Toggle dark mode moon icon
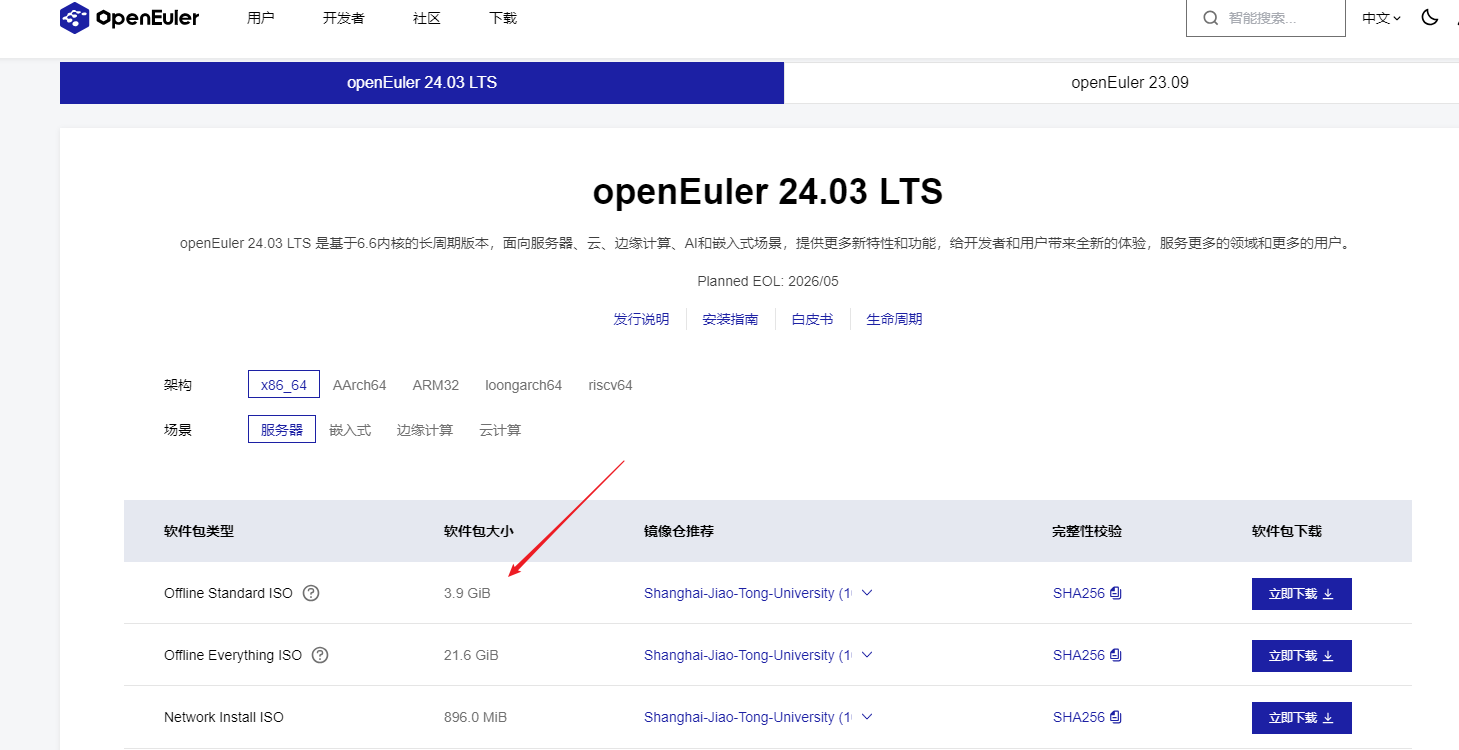The width and height of the screenshot is (1459, 750). click(x=1429, y=17)
